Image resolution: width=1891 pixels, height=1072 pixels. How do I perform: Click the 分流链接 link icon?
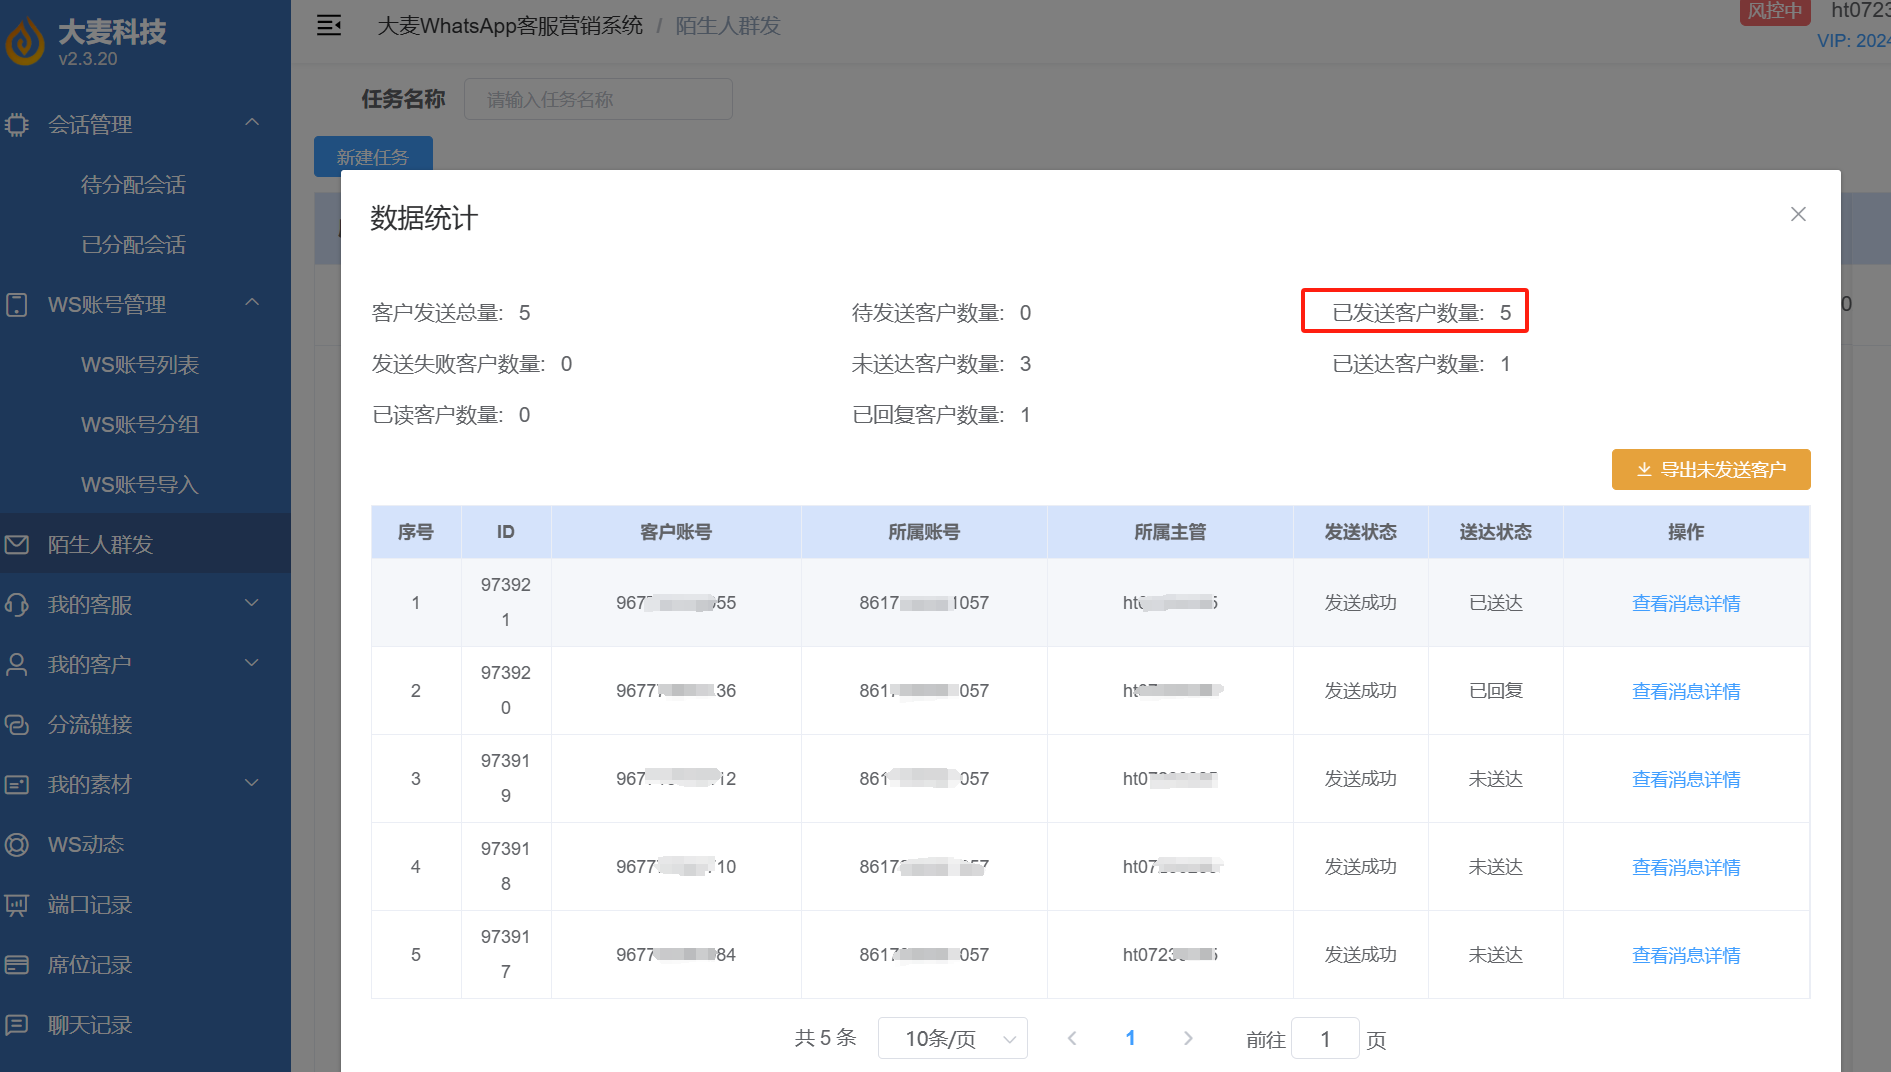pyautogui.click(x=17, y=725)
